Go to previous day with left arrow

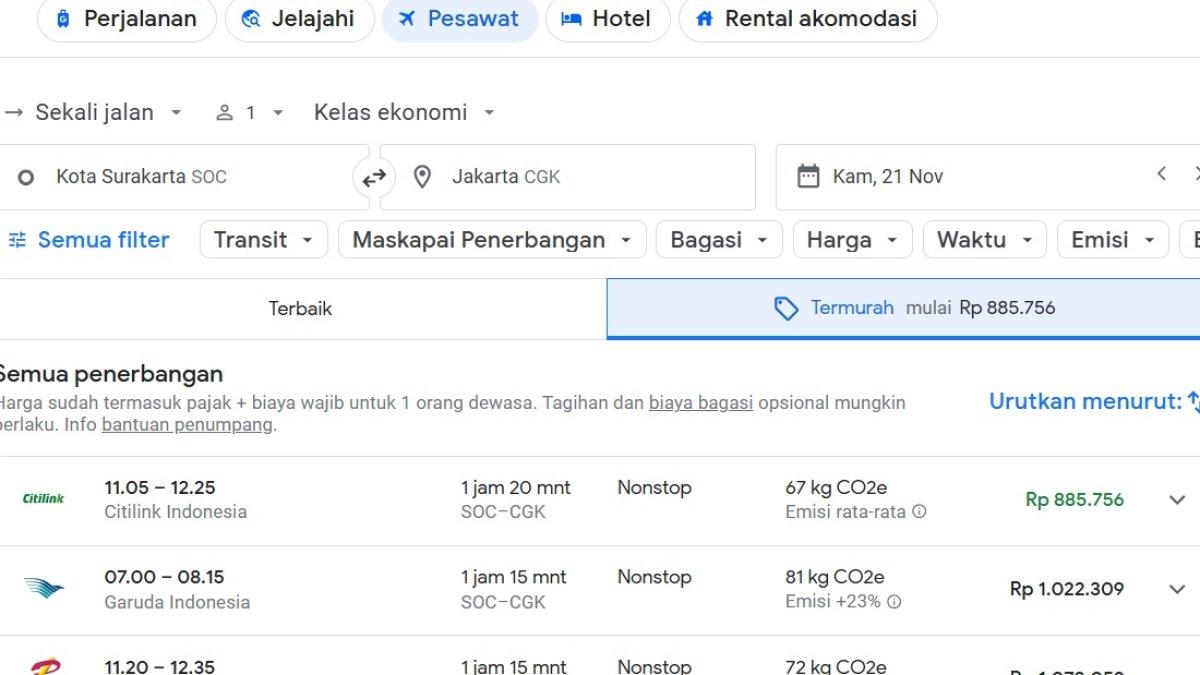1161,174
